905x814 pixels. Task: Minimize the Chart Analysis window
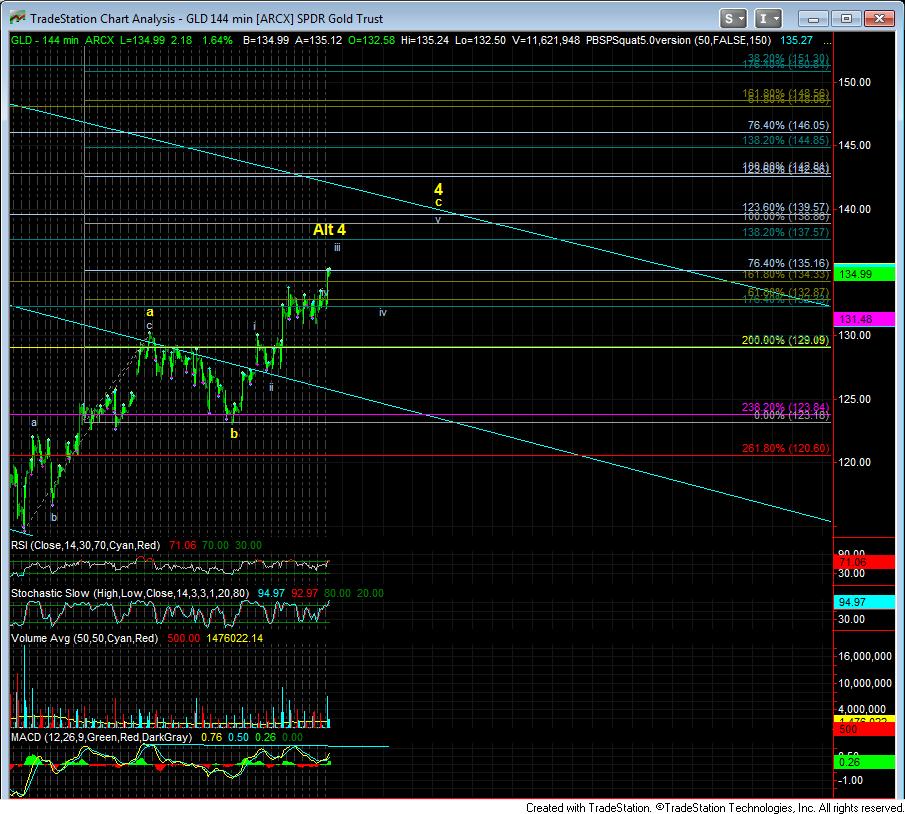(x=816, y=19)
